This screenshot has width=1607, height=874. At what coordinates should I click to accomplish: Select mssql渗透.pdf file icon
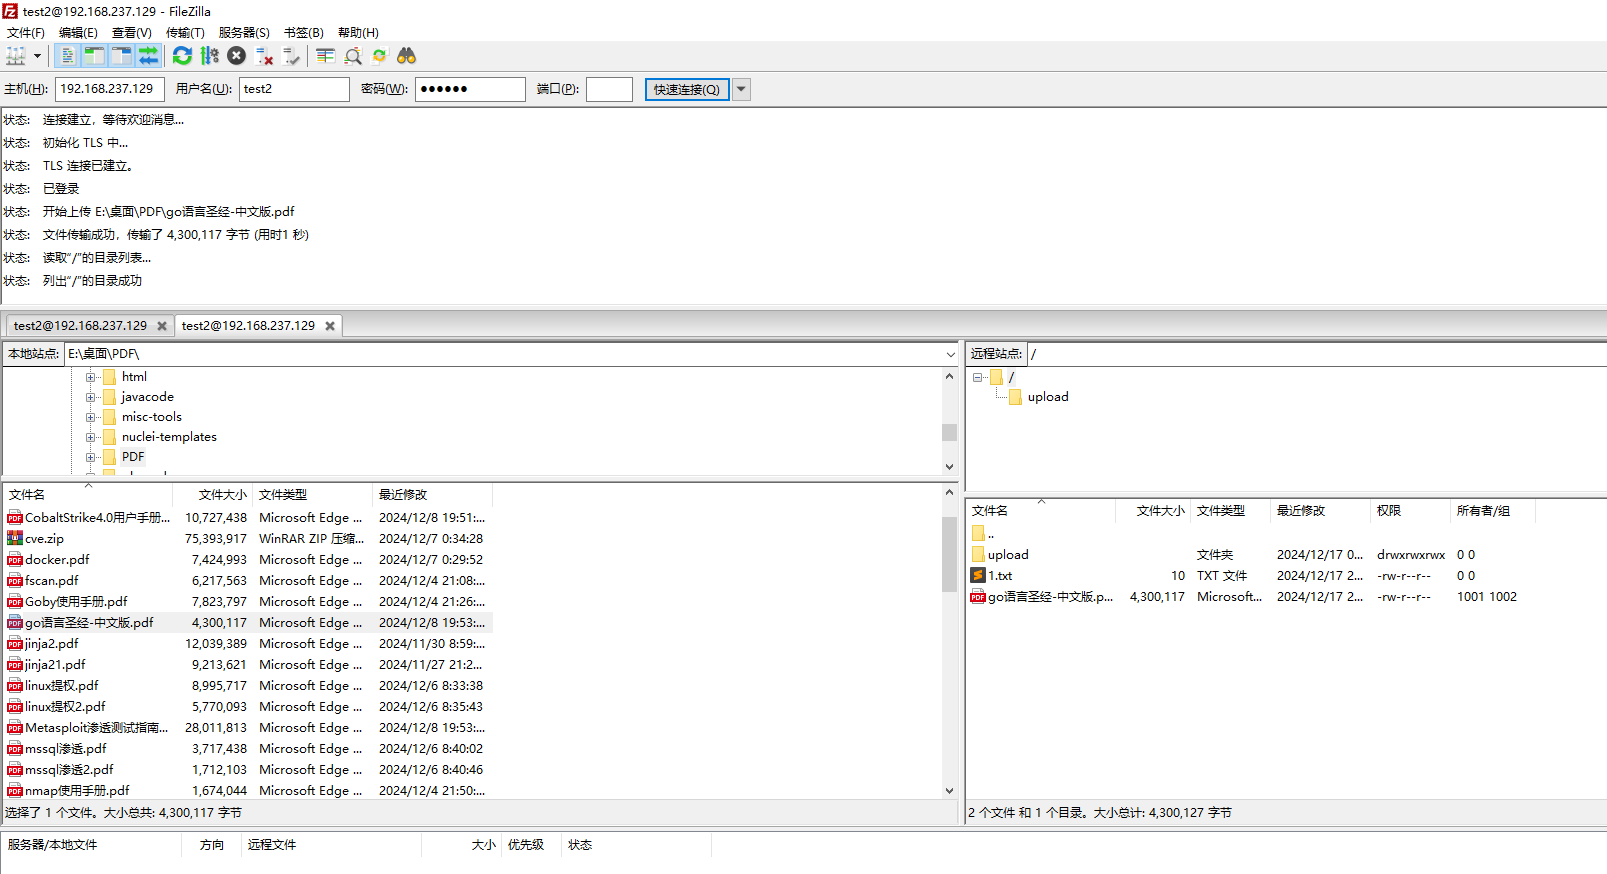tap(15, 748)
